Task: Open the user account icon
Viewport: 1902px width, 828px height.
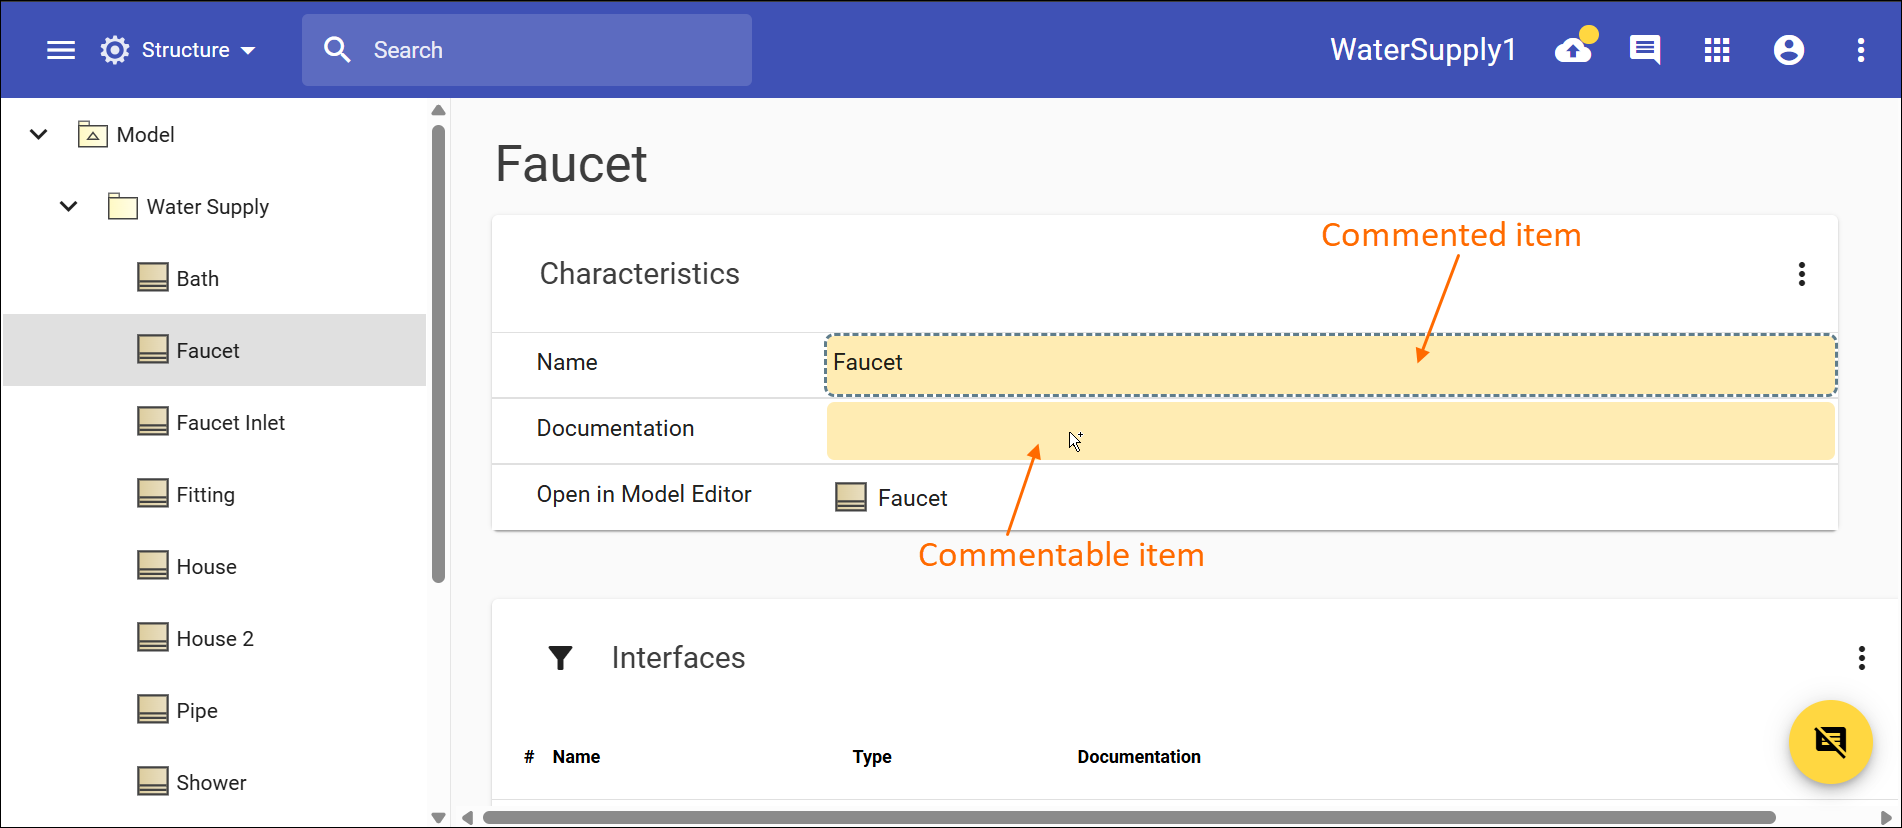Action: 1789,50
